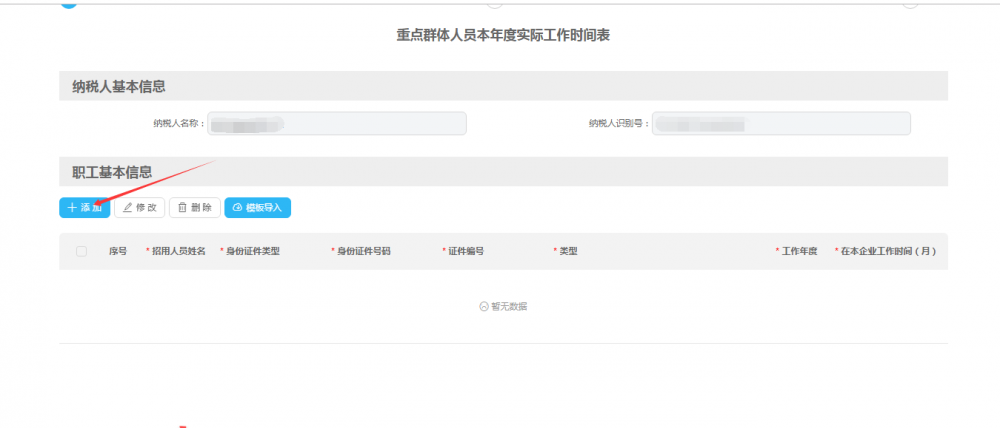Click the 纳税人识别号 input field
This screenshot has width=1000, height=428.
781,123
